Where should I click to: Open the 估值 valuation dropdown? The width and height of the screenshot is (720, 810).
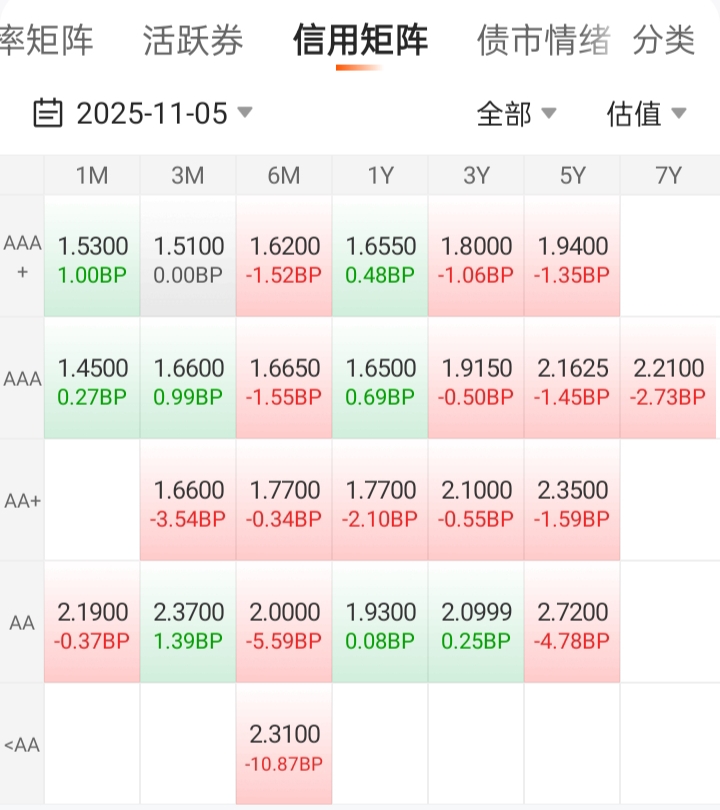point(646,114)
